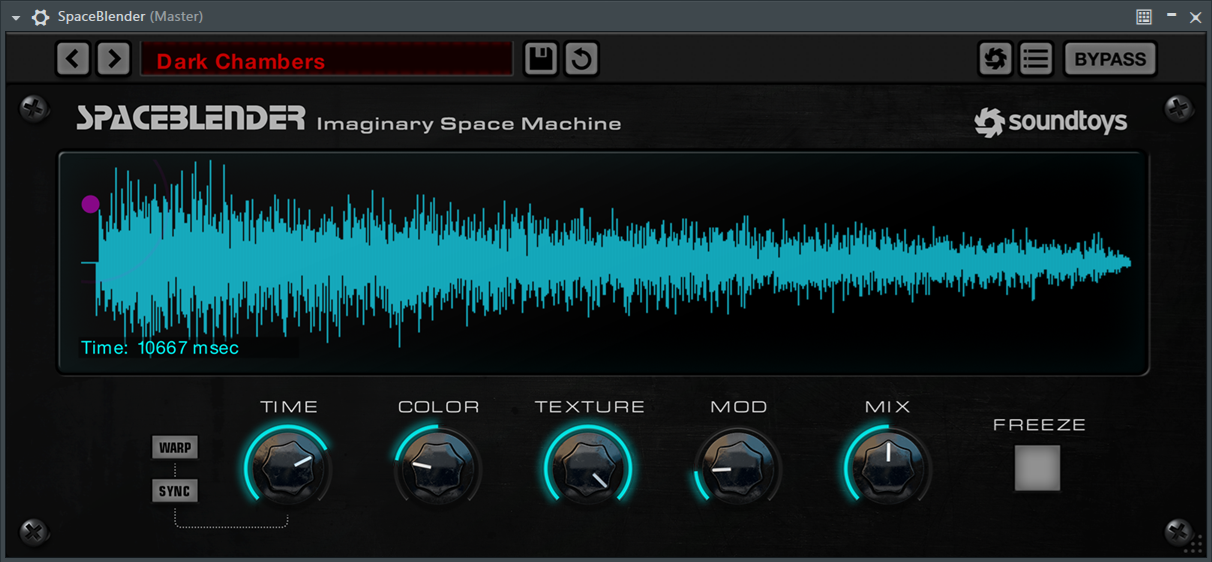Click the Time: 10667 msec readout
The height and width of the screenshot is (562, 1212).
click(x=160, y=348)
